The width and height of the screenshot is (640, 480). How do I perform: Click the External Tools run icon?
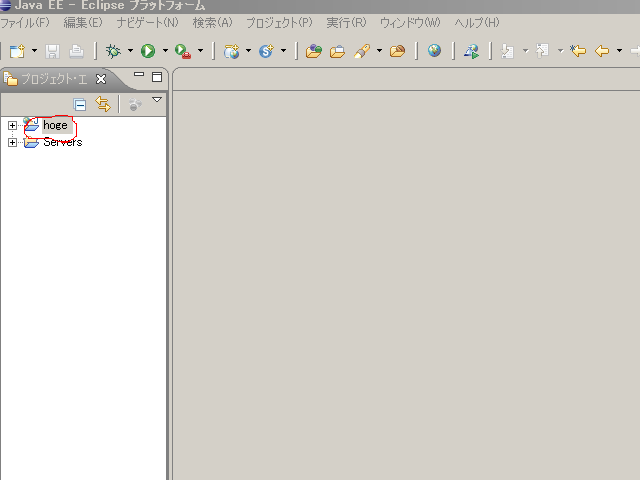[183, 51]
